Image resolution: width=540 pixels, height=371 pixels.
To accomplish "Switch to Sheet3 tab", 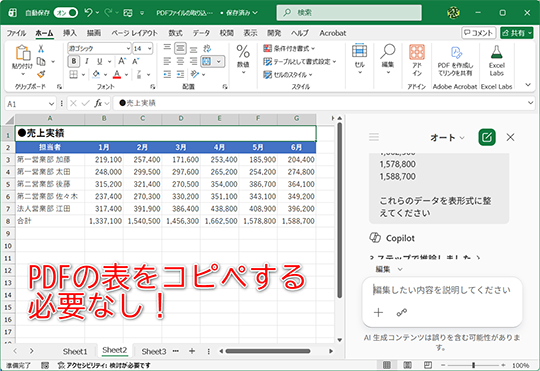I will [x=154, y=351].
